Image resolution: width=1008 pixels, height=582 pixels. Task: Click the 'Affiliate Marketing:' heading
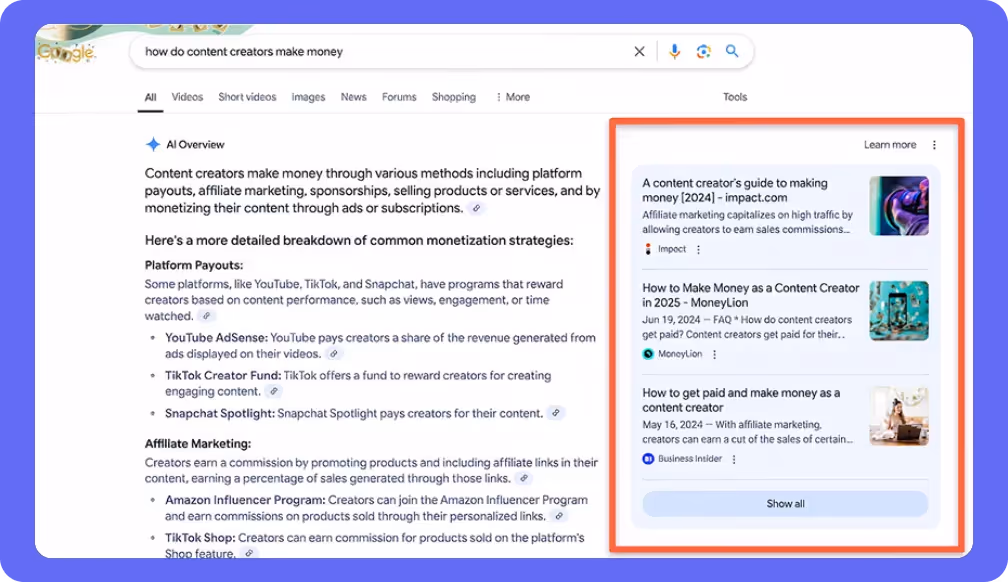click(197, 444)
